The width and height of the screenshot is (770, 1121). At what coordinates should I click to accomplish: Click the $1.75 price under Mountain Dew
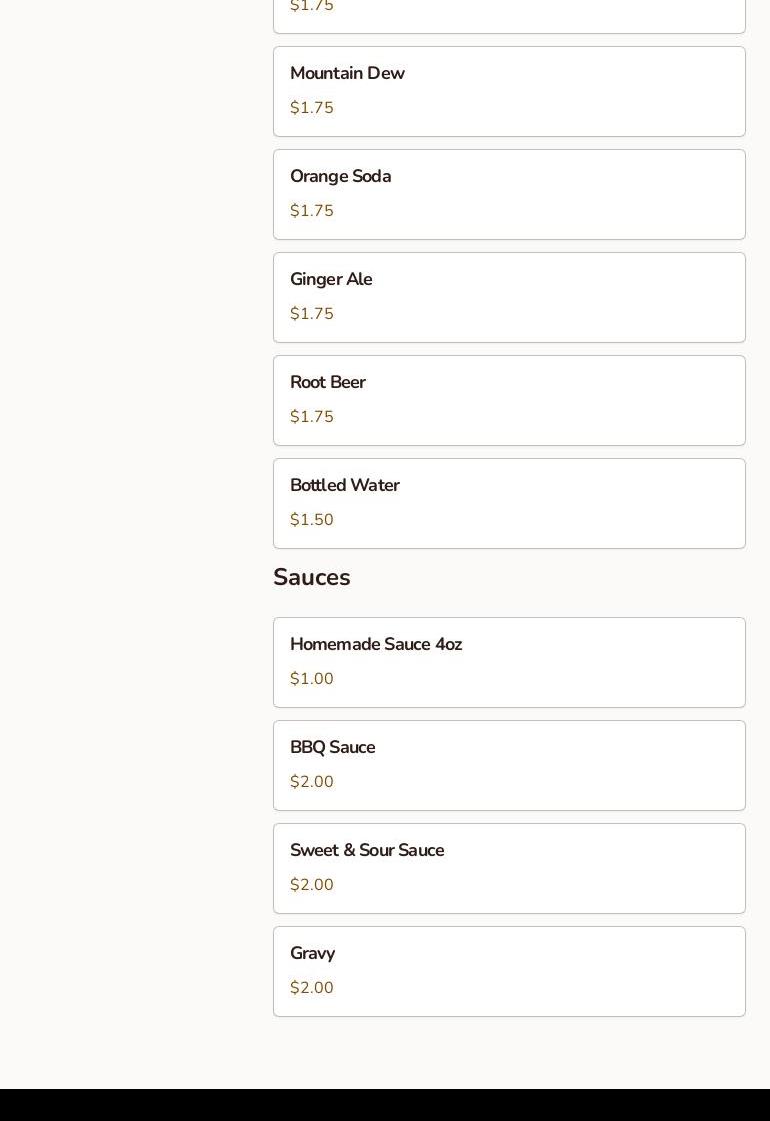(x=312, y=108)
